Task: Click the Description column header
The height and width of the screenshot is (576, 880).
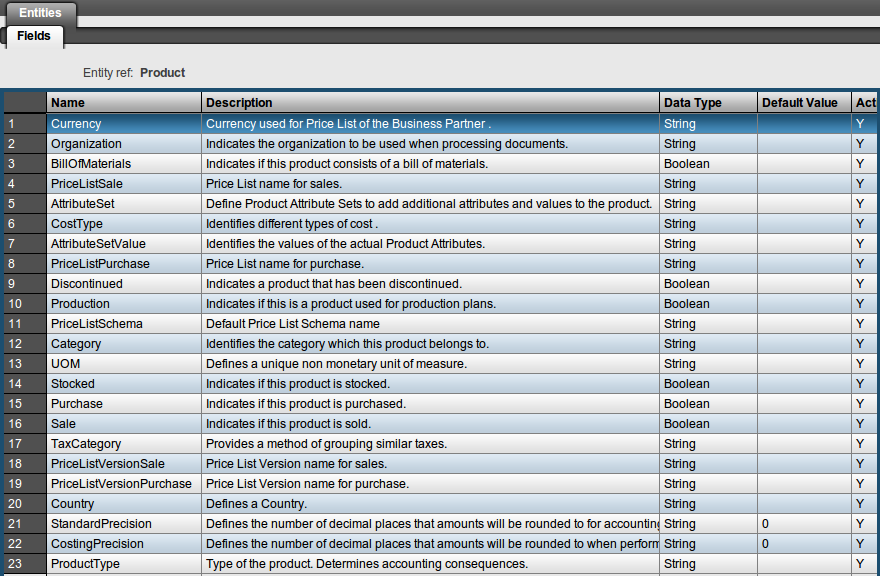Action: click(430, 103)
